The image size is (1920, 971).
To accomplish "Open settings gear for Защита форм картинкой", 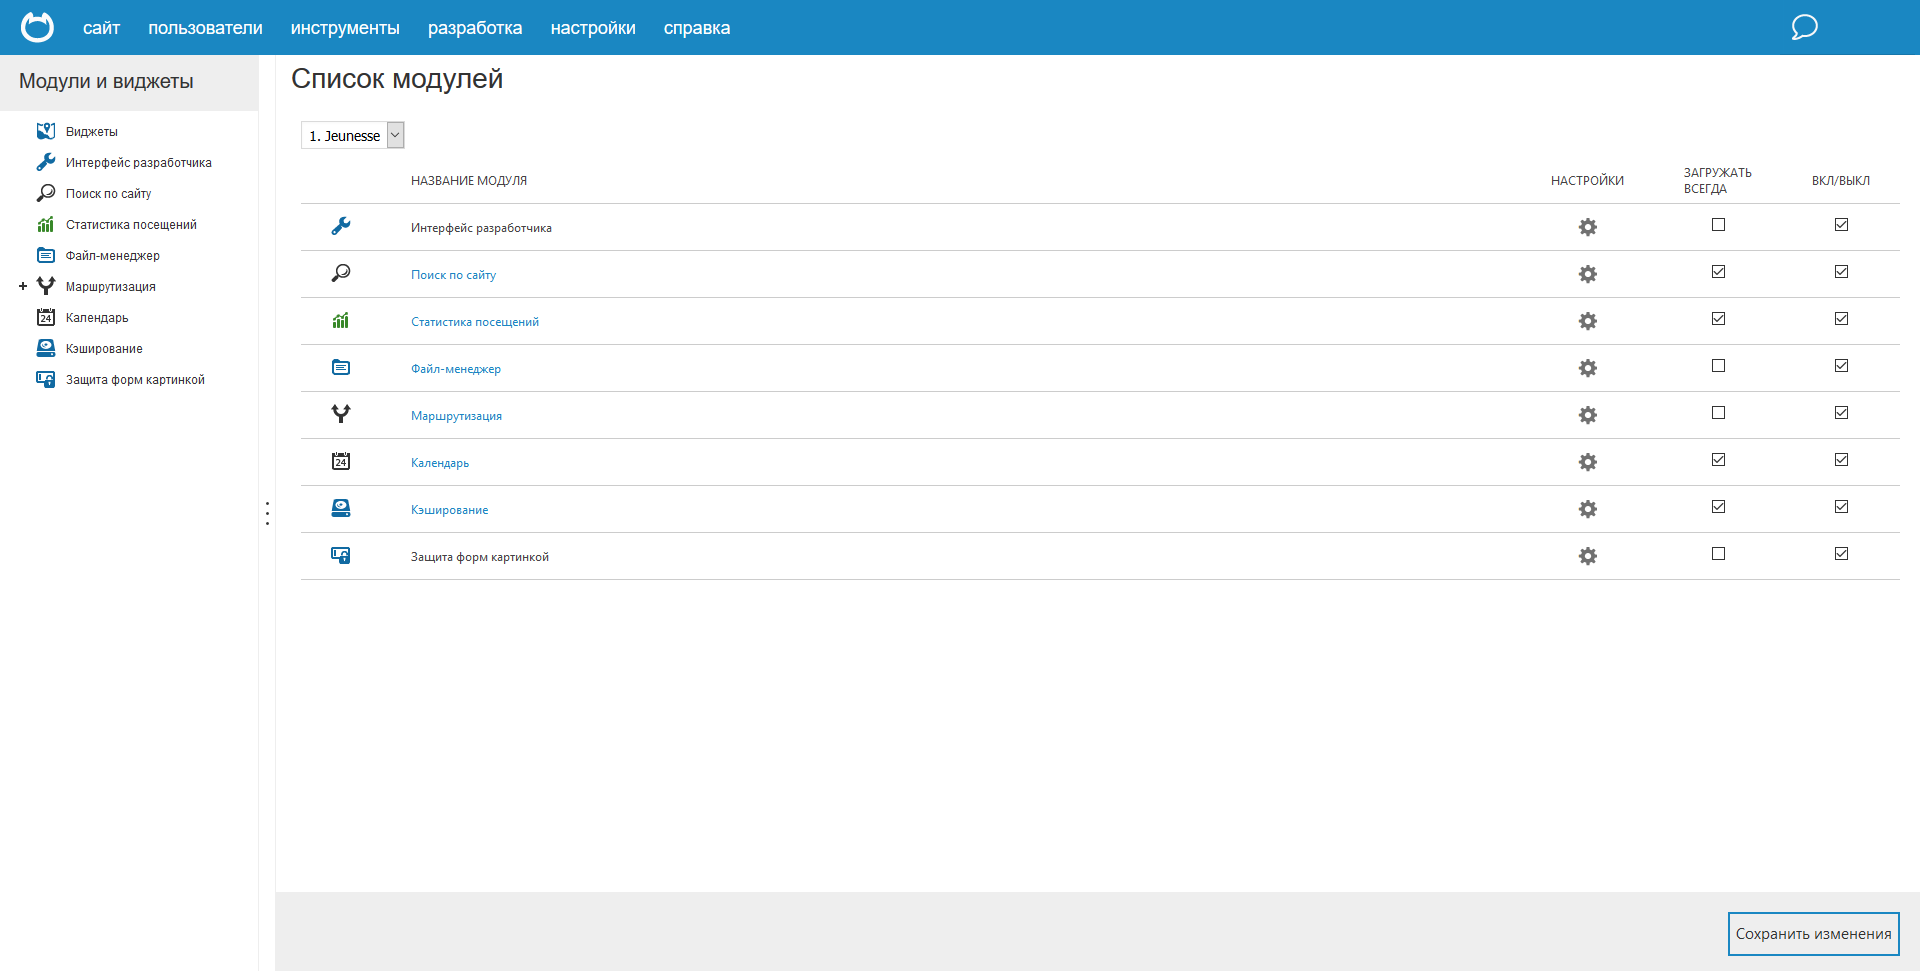I will [x=1588, y=556].
